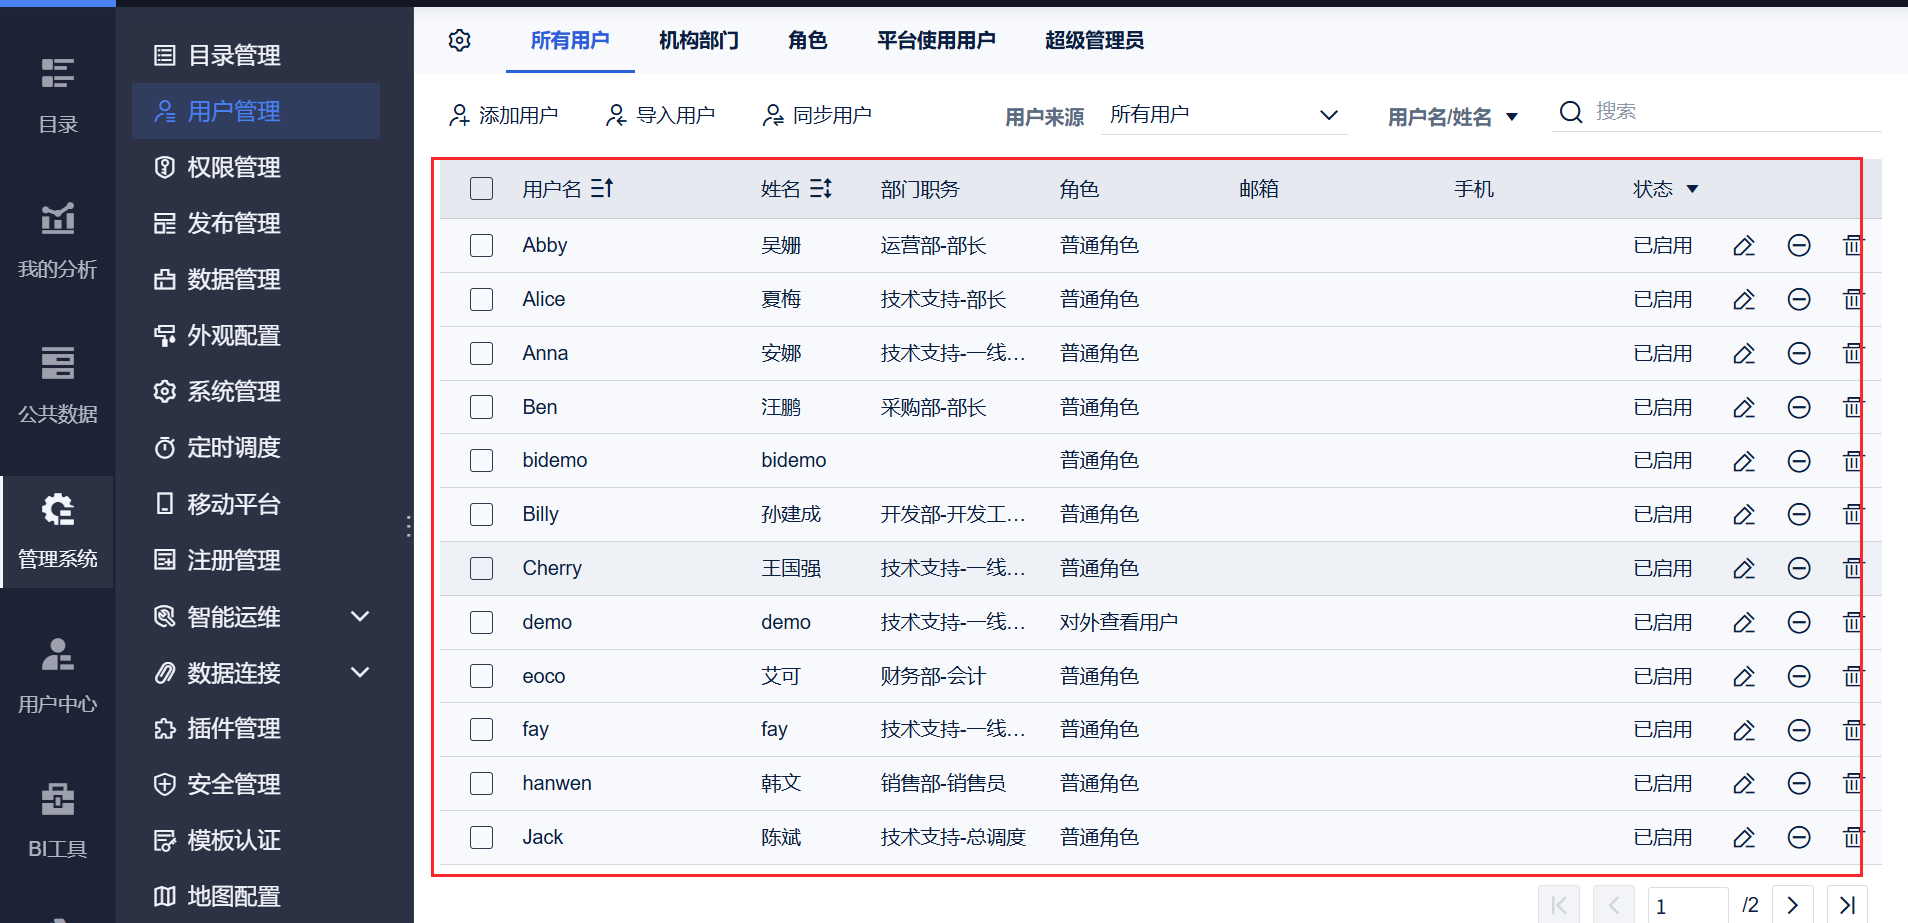Image resolution: width=1908 pixels, height=923 pixels.
Task: Select the checkbox for user Abby
Action: (x=482, y=245)
